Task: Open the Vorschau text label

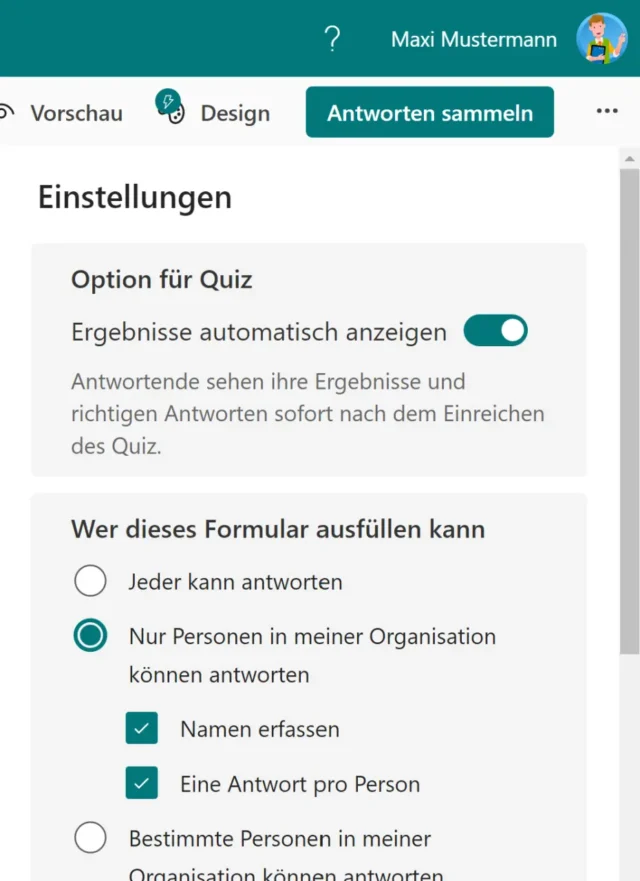Action: pos(76,113)
